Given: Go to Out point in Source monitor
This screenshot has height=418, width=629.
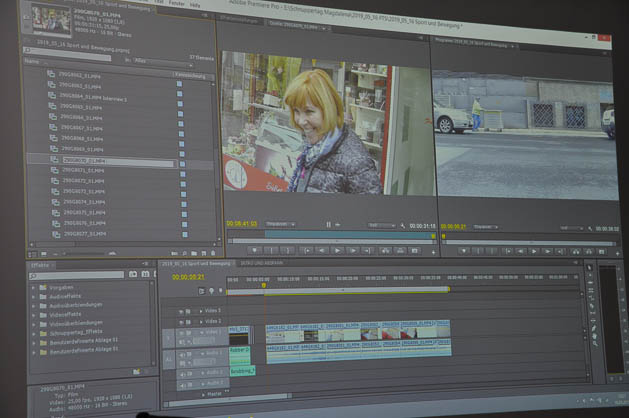Looking at the screenshot, I should point(367,250).
